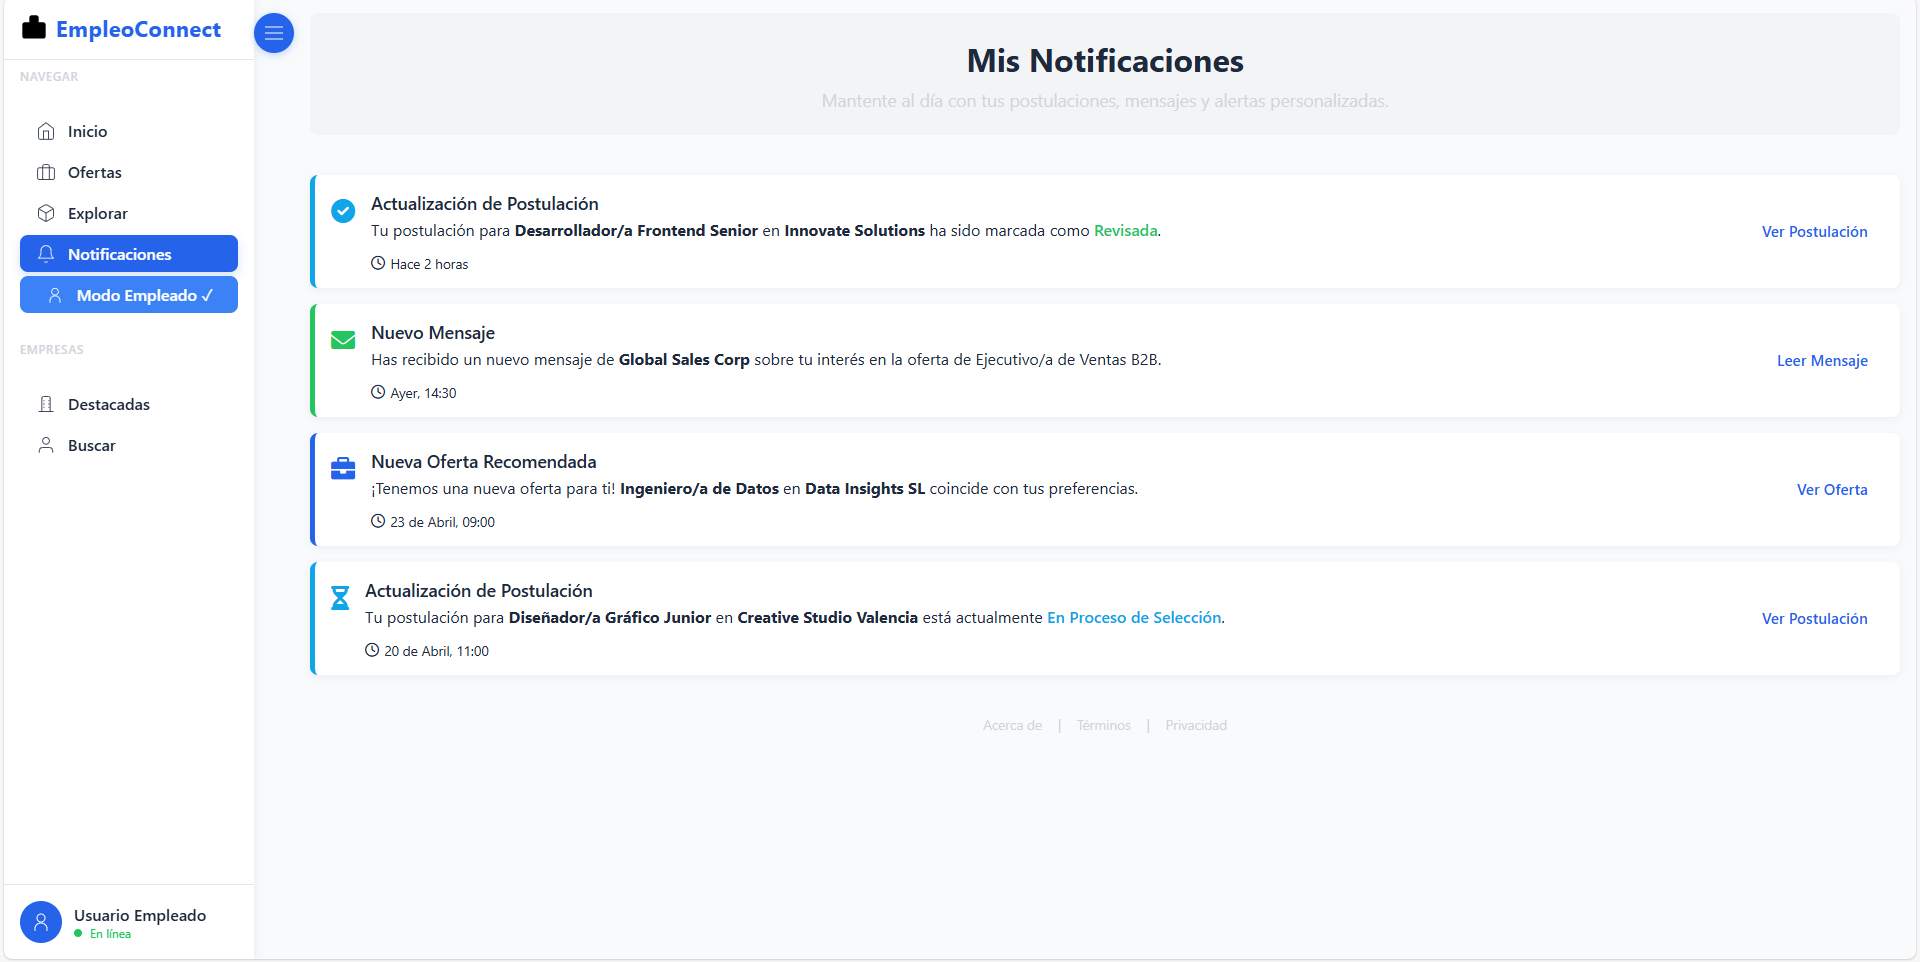Click the bell icon beside Notificaciones
The height and width of the screenshot is (962, 1920).
pos(46,254)
